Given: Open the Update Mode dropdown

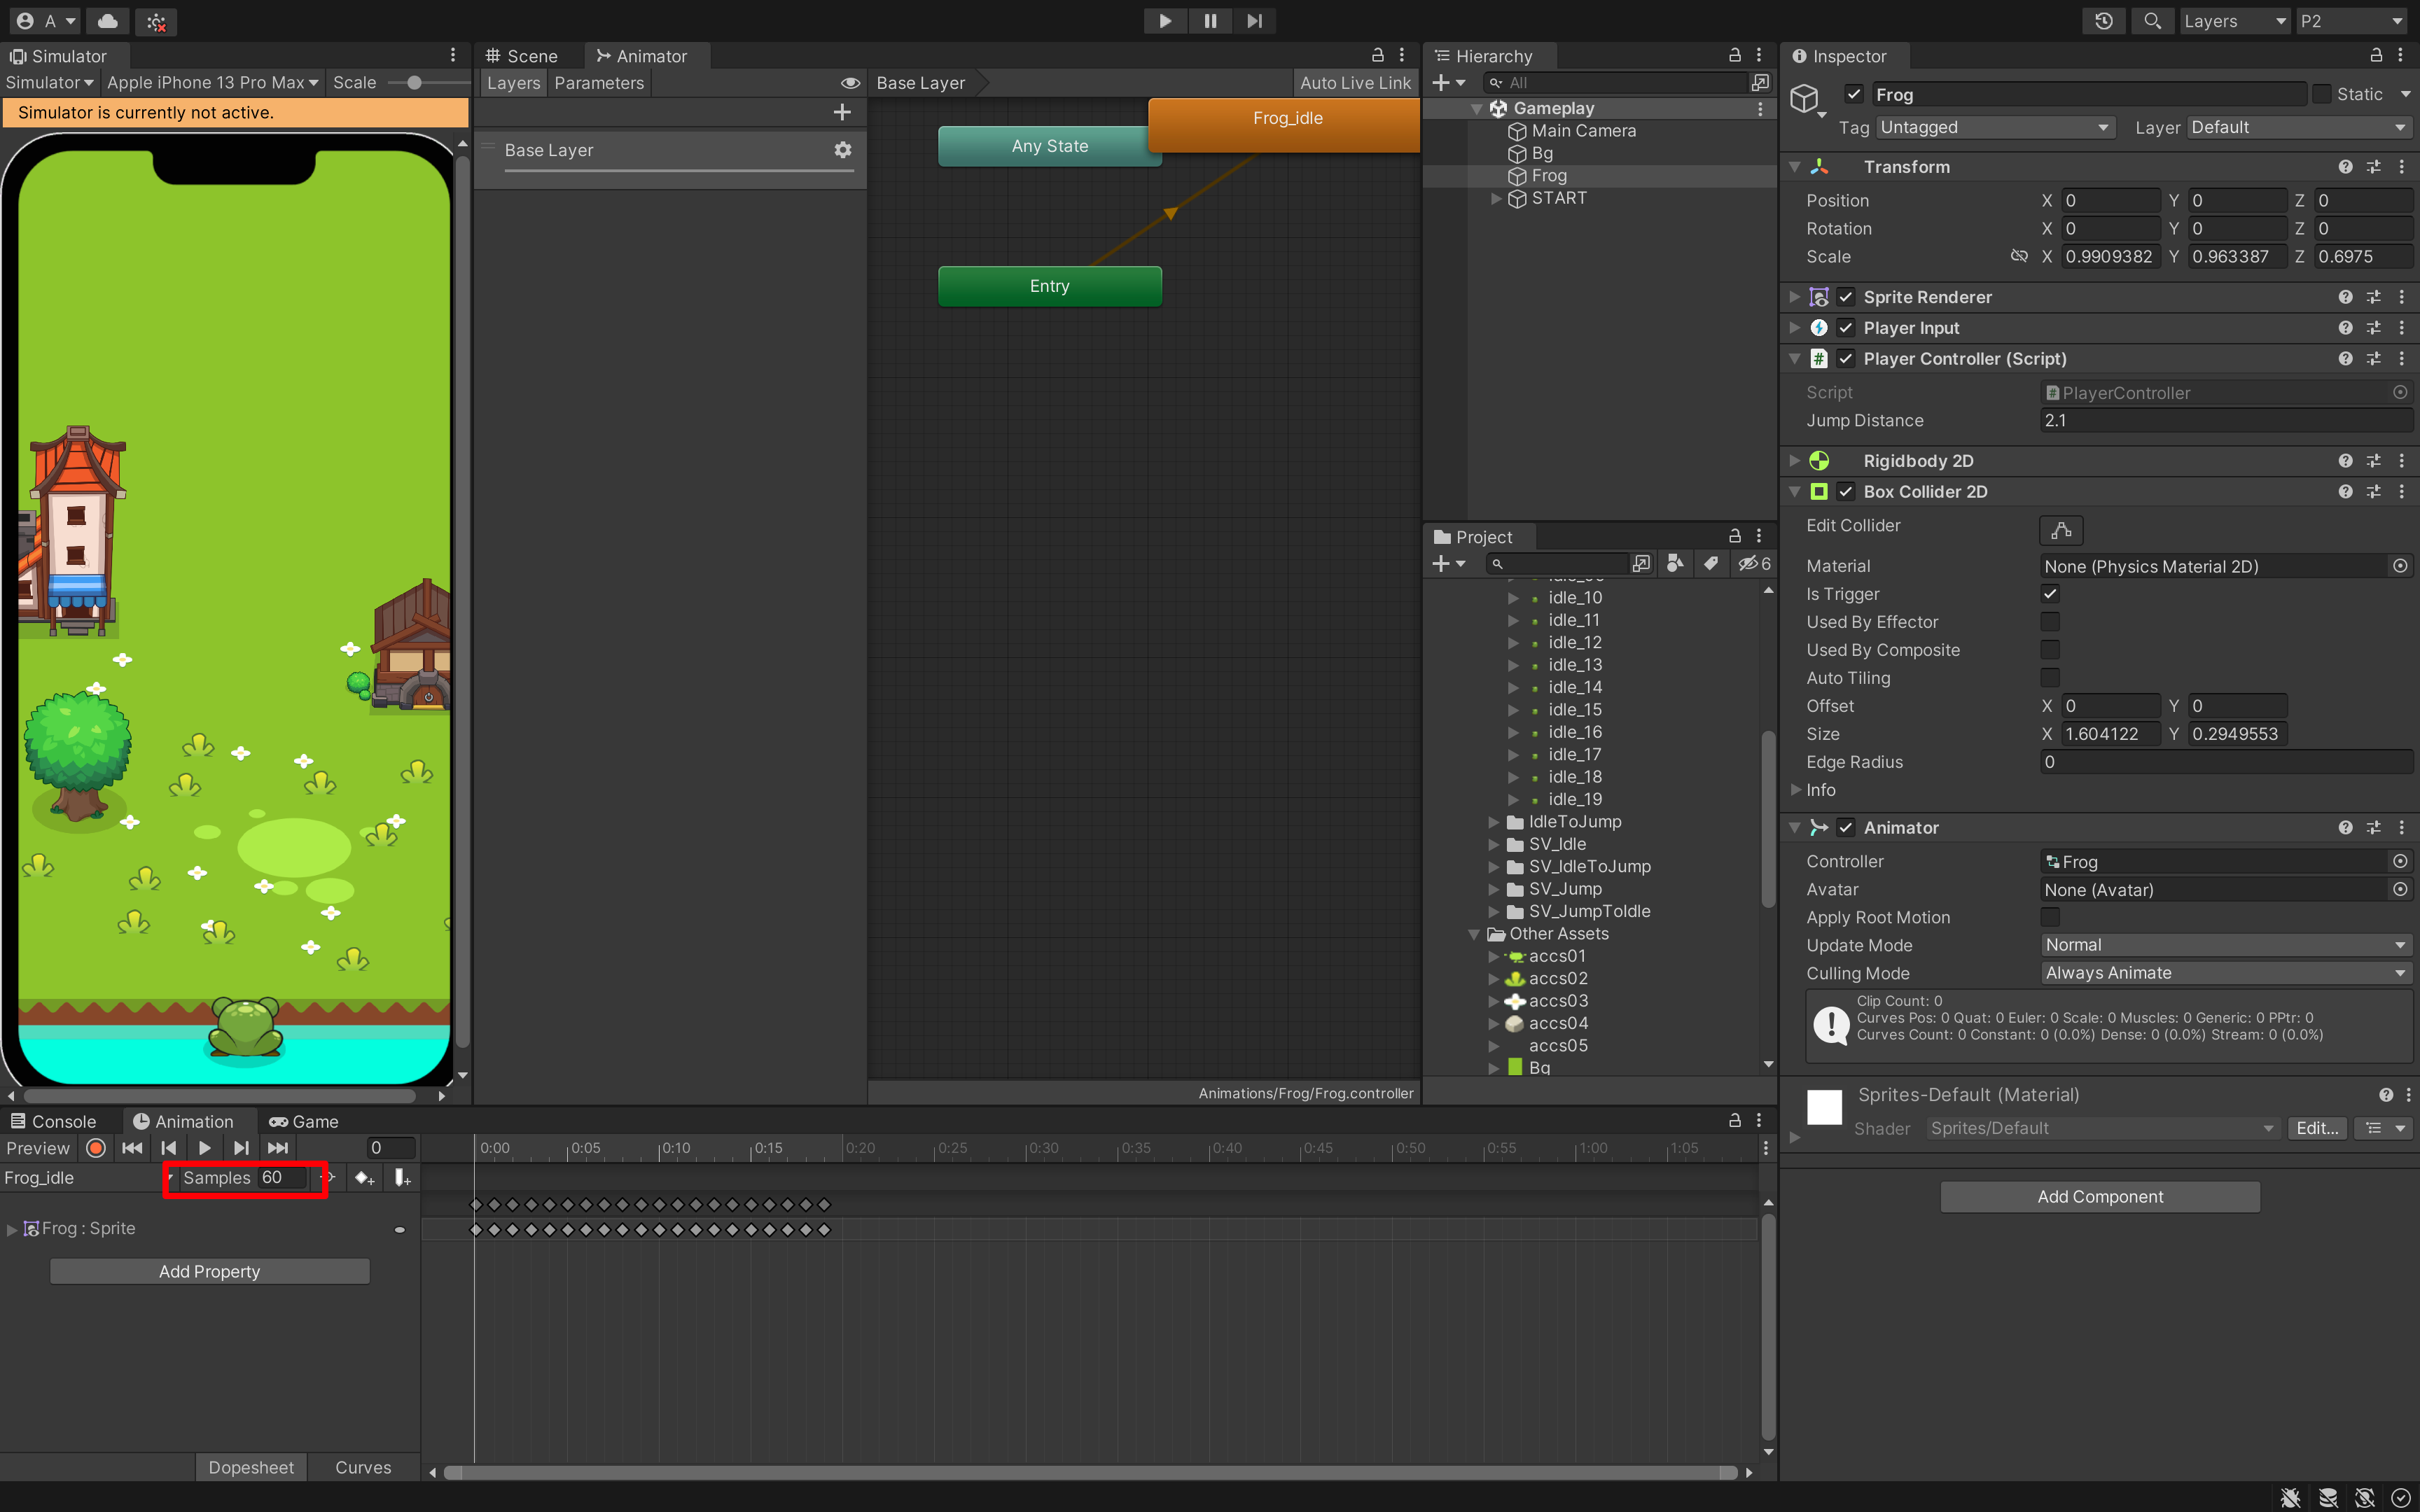Looking at the screenshot, I should (x=2226, y=945).
